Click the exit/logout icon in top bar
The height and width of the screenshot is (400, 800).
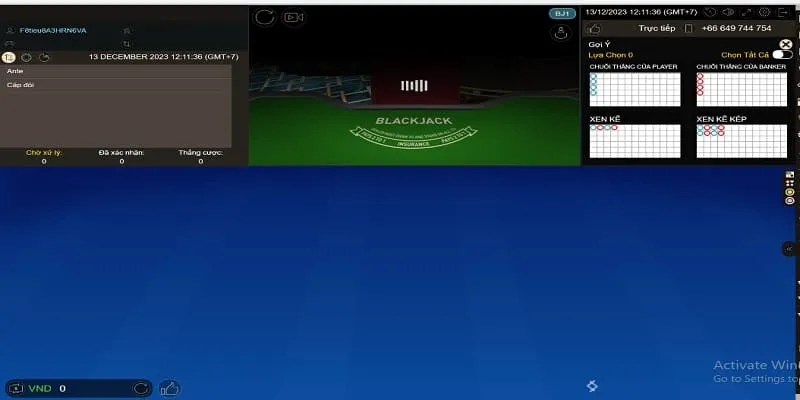pos(783,12)
